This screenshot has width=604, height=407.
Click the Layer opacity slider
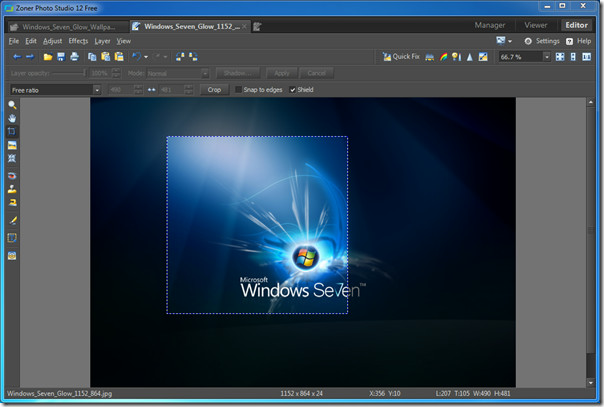point(69,73)
